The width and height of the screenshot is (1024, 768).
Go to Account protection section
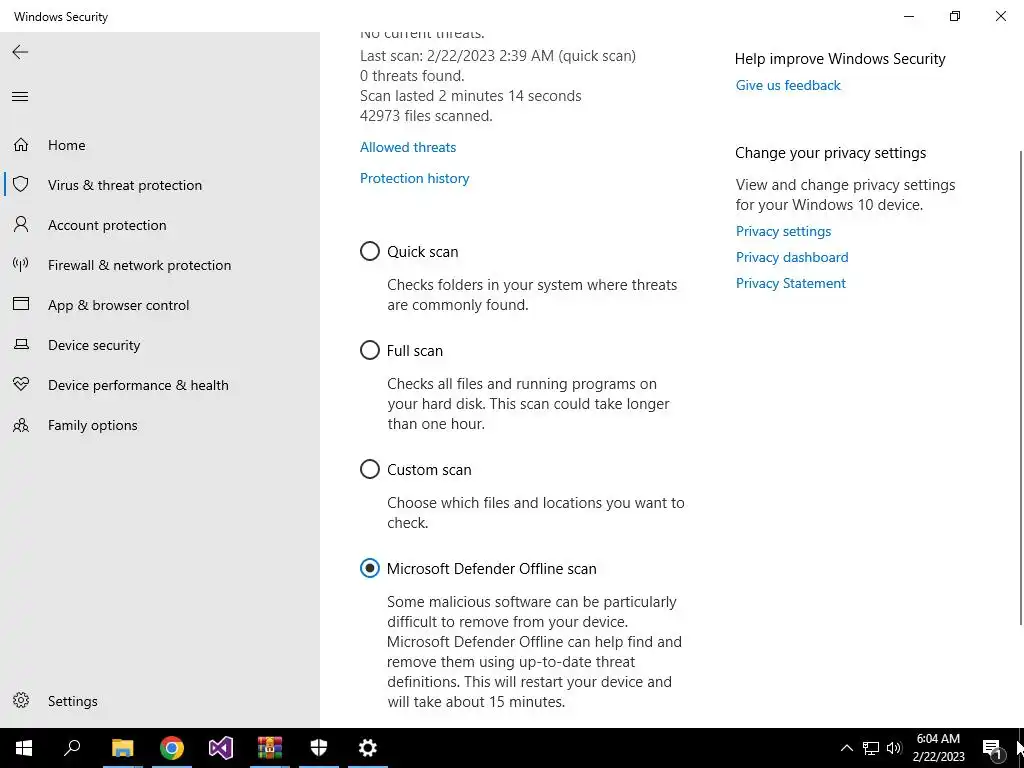(107, 225)
